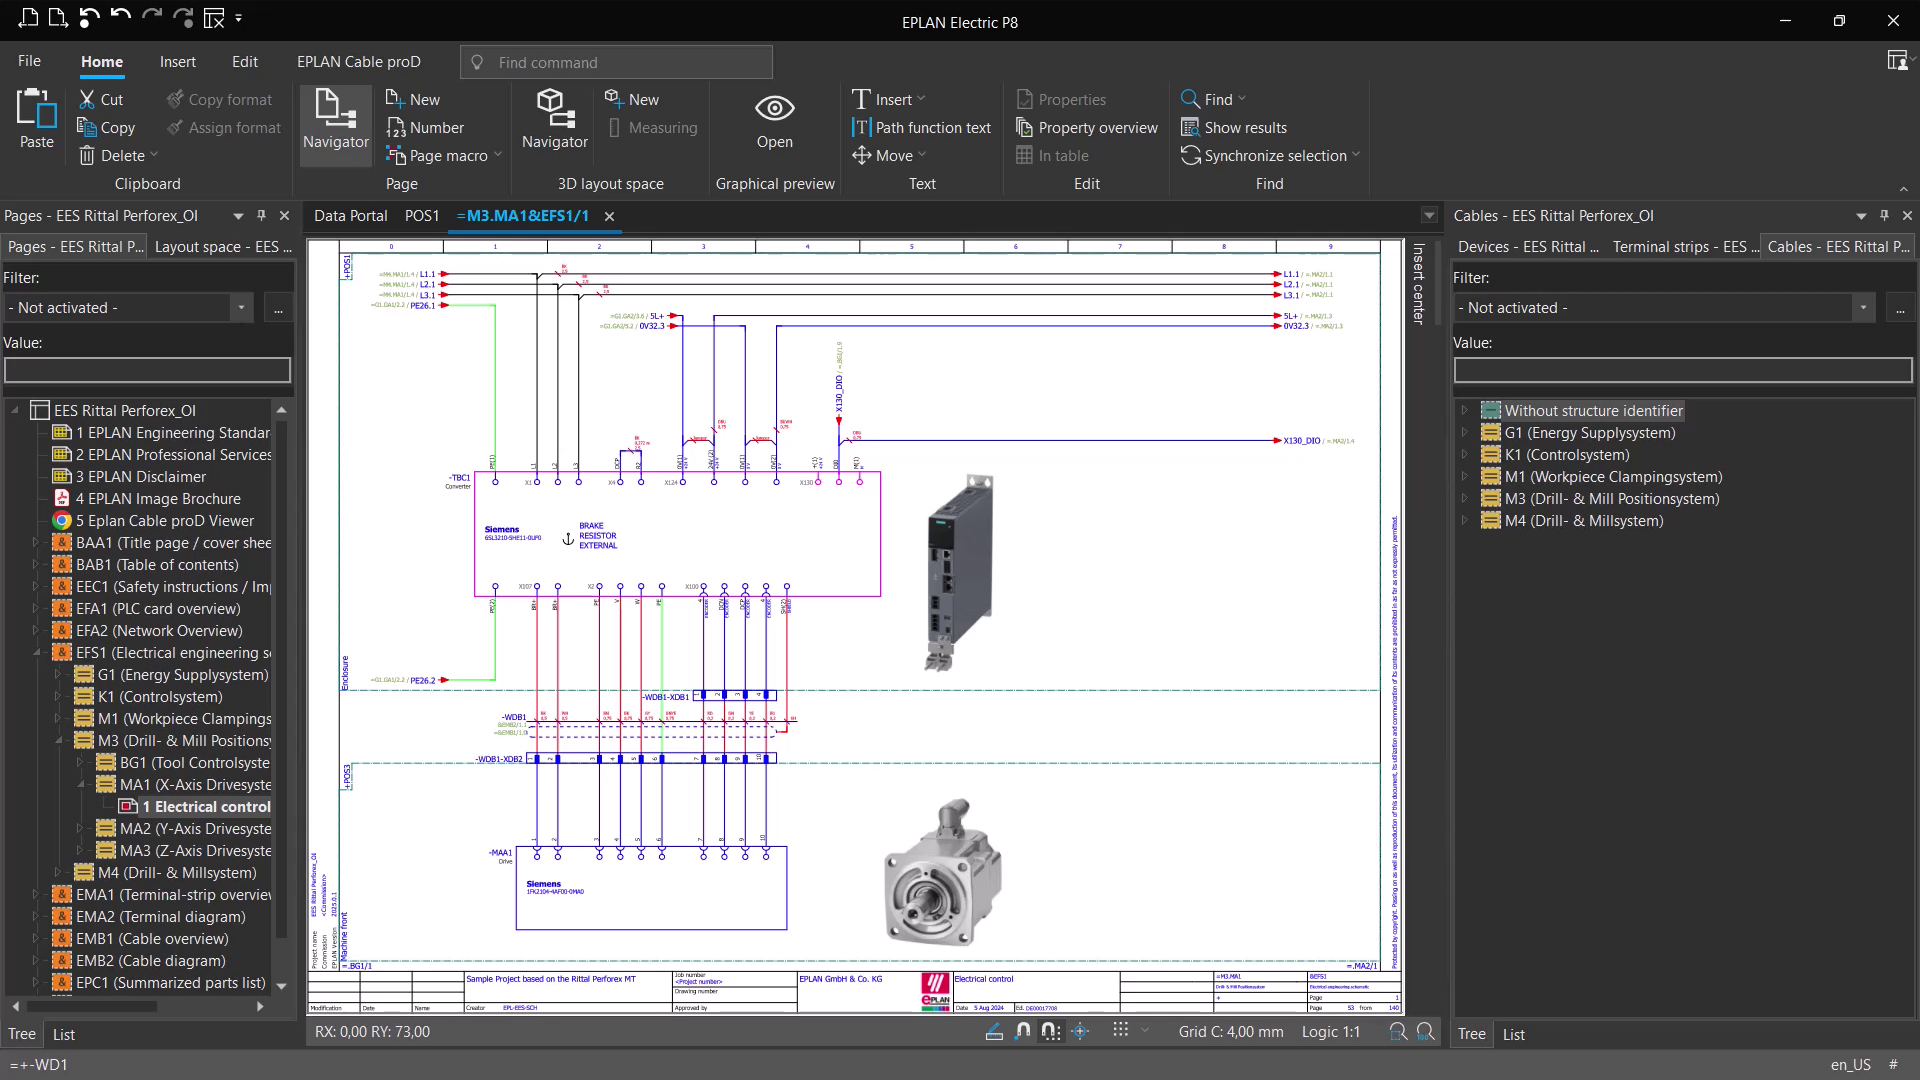The height and width of the screenshot is (1080, 1920).
Task: Click Path function text tool
Action: (921, 128)
